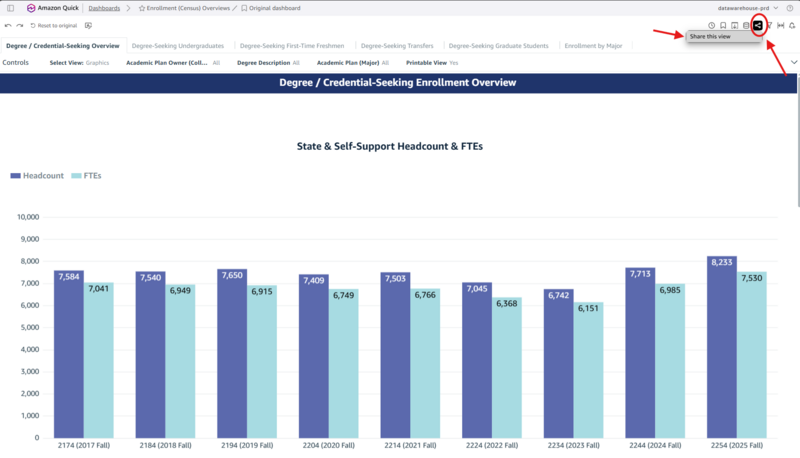The width and height of the screenshot is (800, 458).
Task: Open the Original dashboard bookmark selector
Action: [x=271, y=8]
